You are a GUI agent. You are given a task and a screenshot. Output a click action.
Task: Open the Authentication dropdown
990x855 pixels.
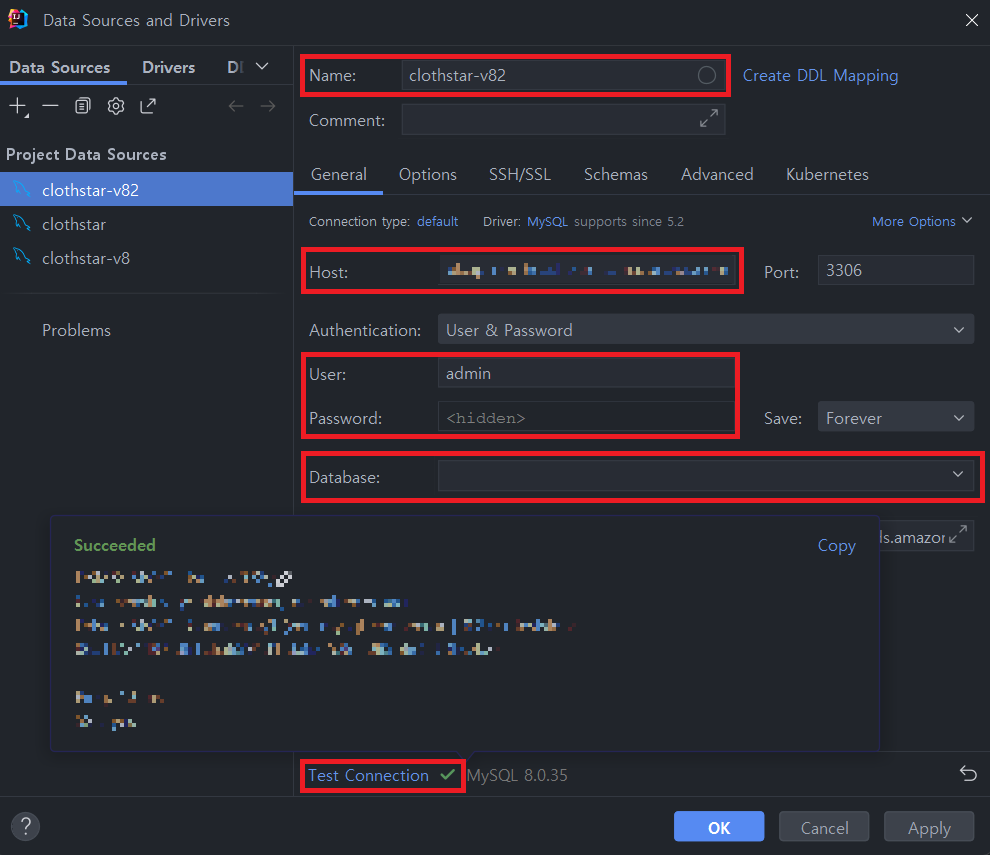click(705, 330)
